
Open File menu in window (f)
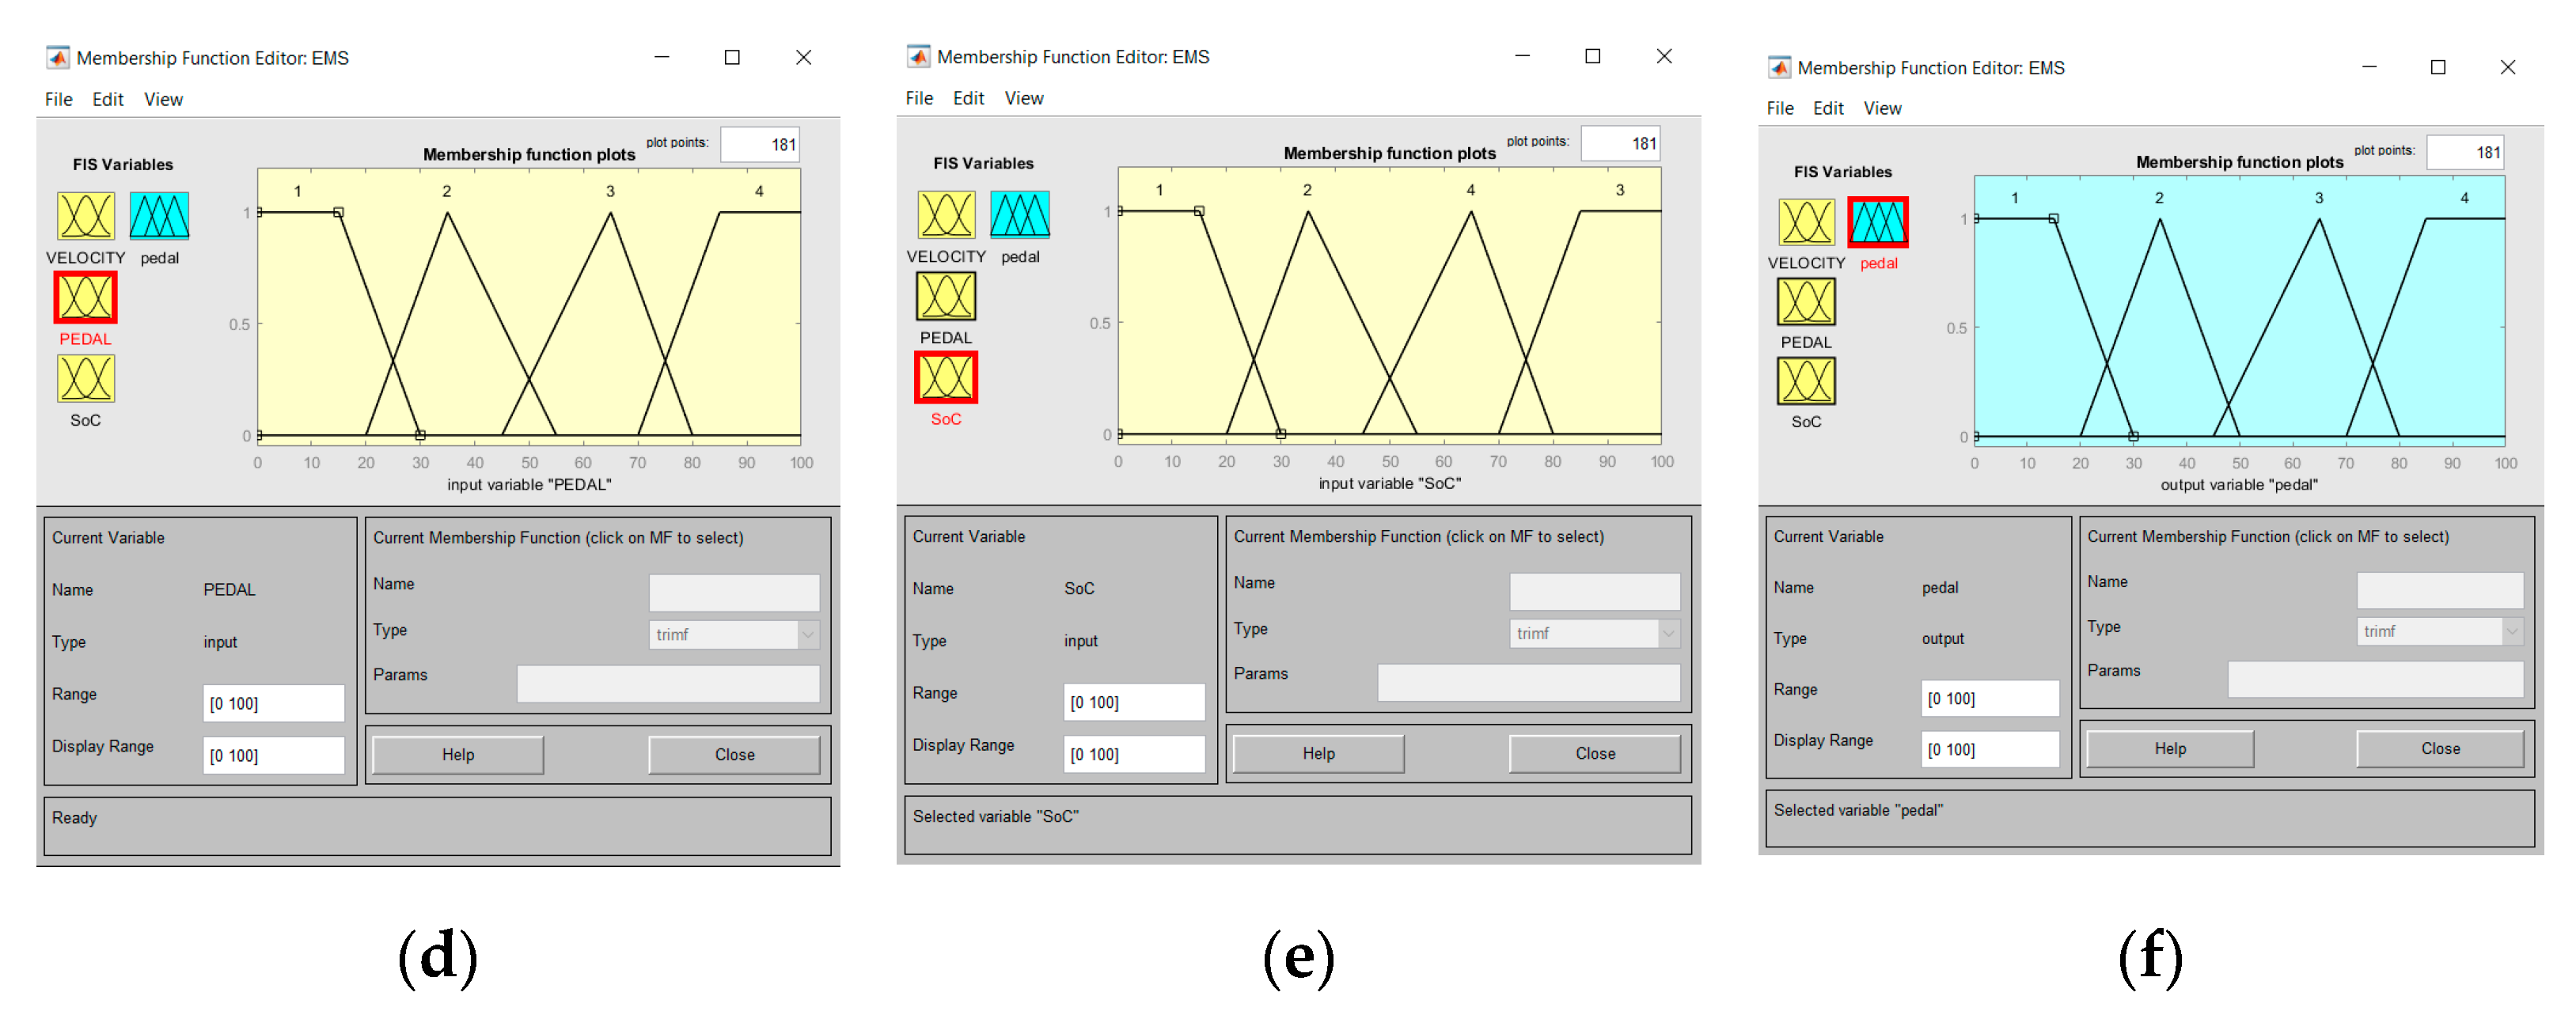tap(1779, 108)
